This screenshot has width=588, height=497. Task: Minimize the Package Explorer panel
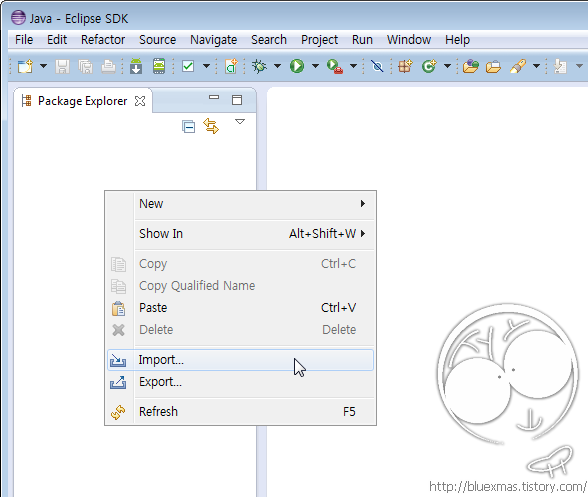tap(214, 98)
